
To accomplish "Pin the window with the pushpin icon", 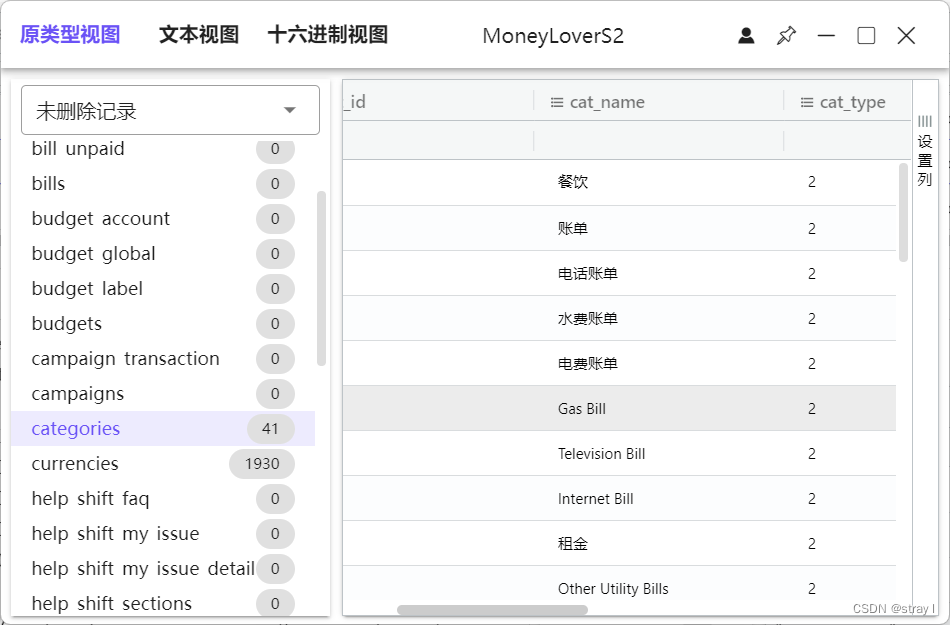I will (x=786, y=36).
